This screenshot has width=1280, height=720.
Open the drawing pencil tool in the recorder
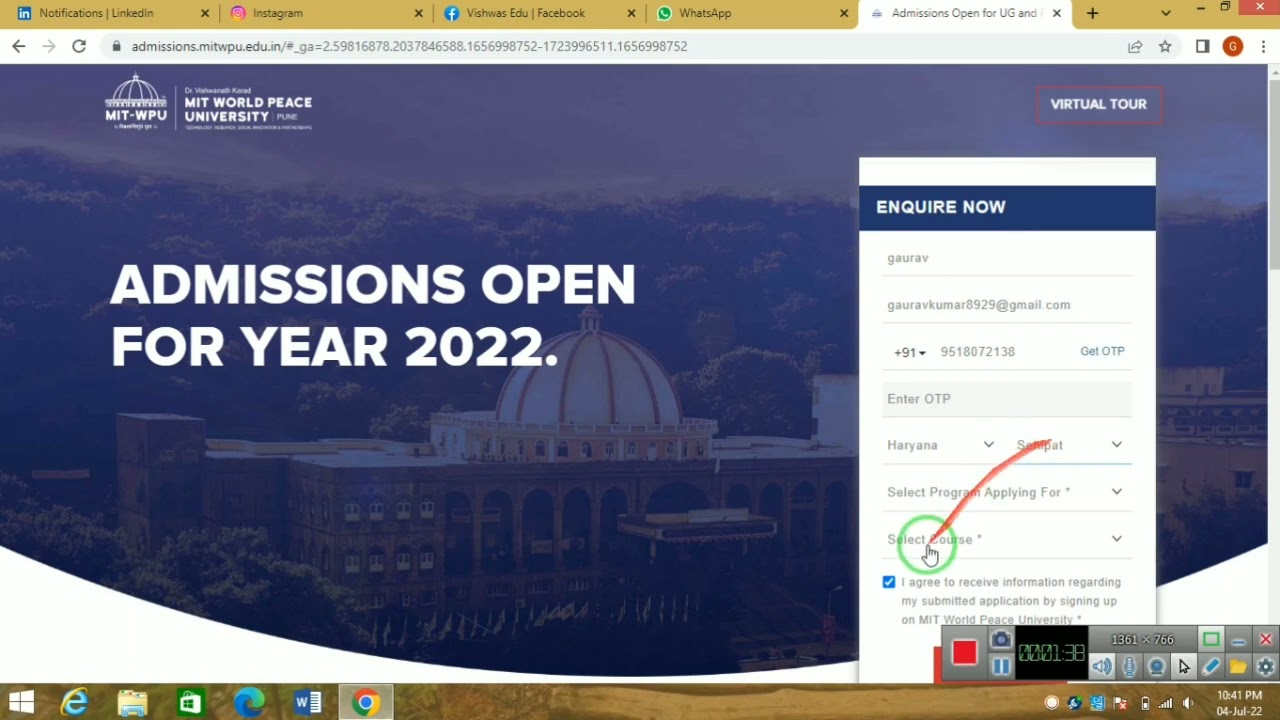(x=1211, y=666)
